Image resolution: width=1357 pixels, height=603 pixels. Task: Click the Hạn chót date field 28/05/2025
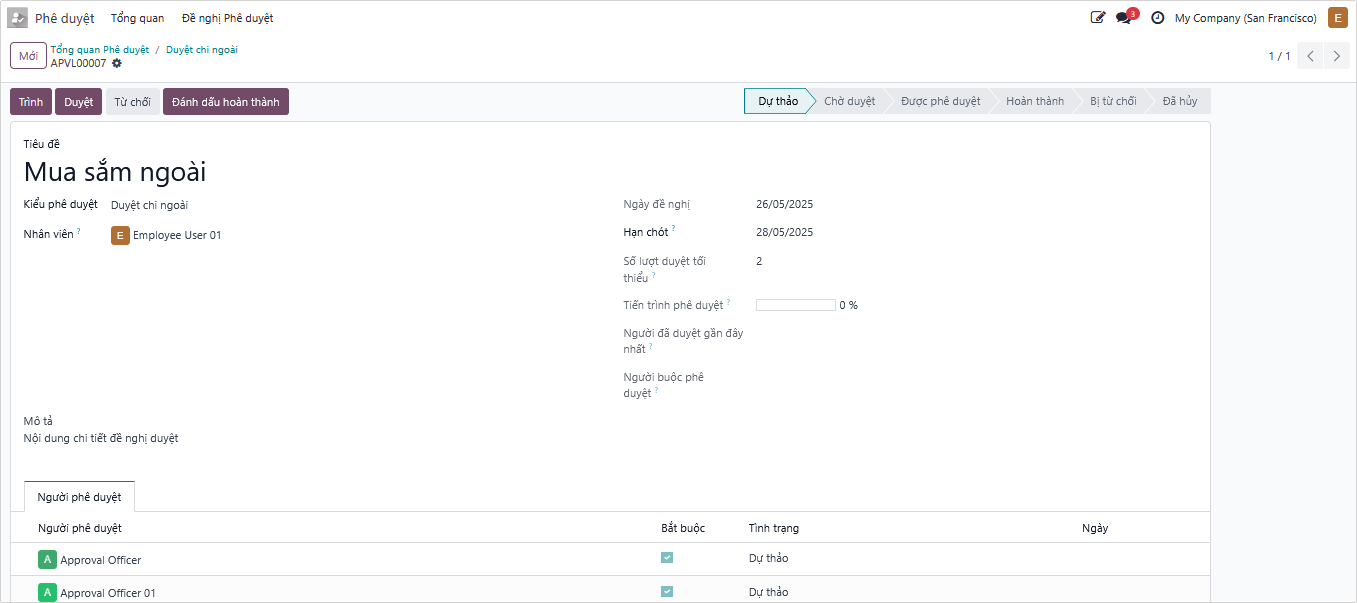[x=785, y=233]
